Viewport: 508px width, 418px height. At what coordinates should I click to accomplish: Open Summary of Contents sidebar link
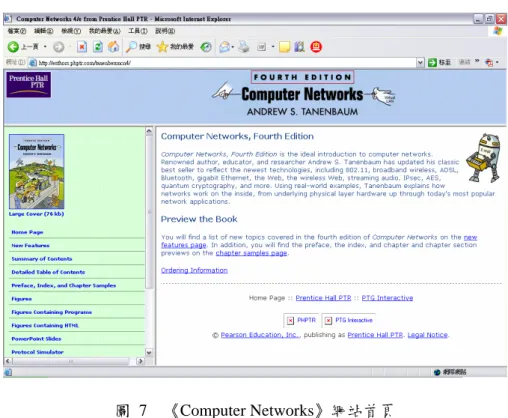point(42,259)
